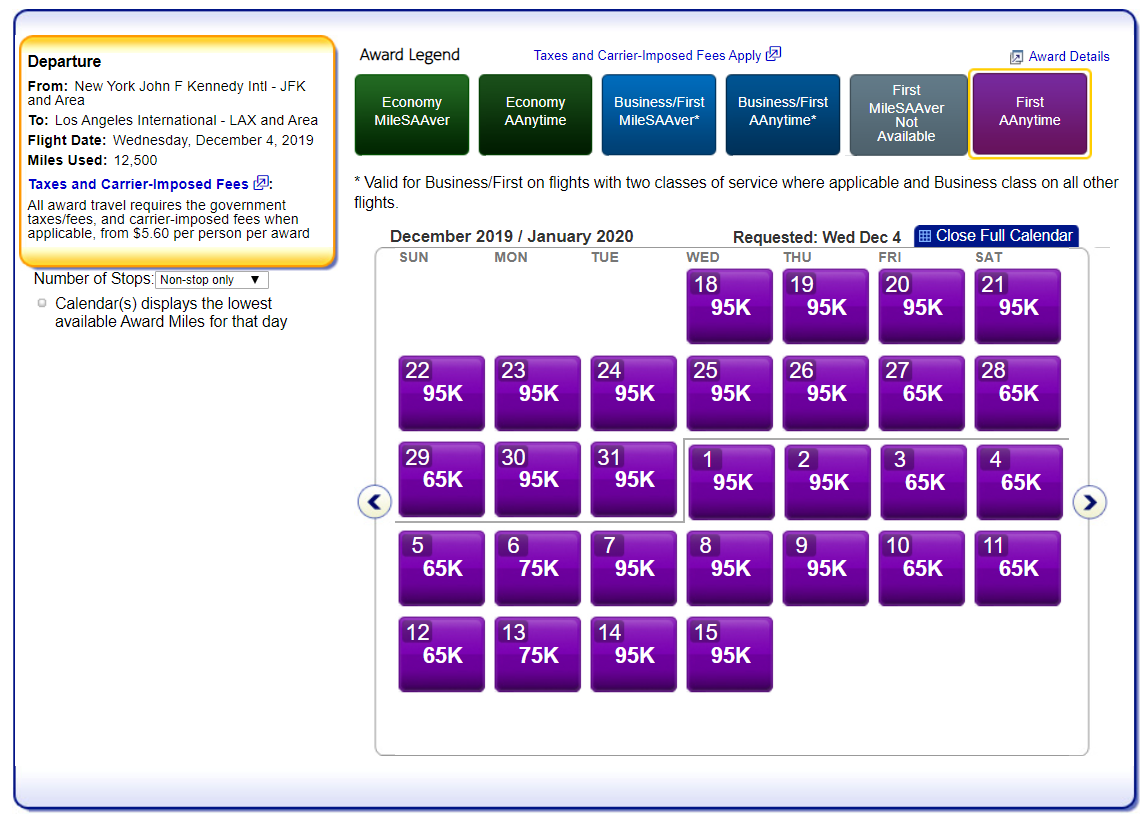This screenshot has height=821, width=1145.
Task: Close the full calendar view
Action: [1004, 236]
